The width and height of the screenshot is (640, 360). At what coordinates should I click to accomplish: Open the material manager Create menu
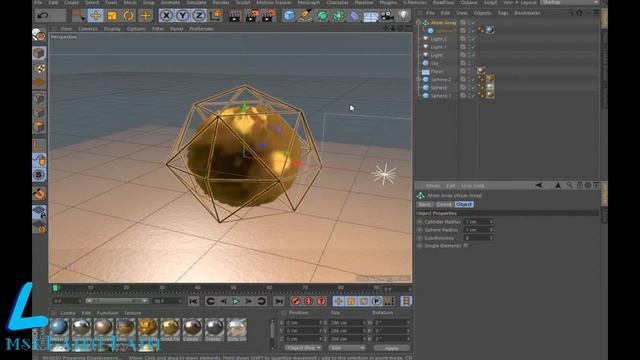coord(68,313)
